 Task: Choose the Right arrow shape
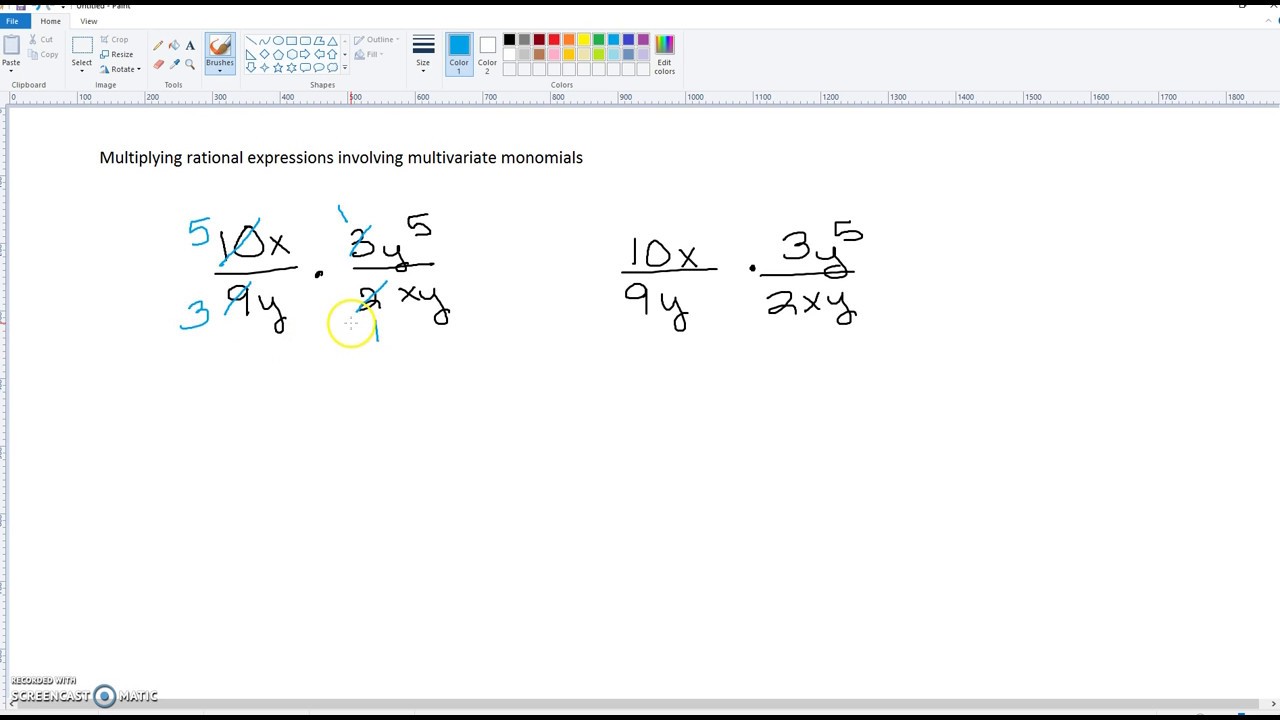(305, 54)
